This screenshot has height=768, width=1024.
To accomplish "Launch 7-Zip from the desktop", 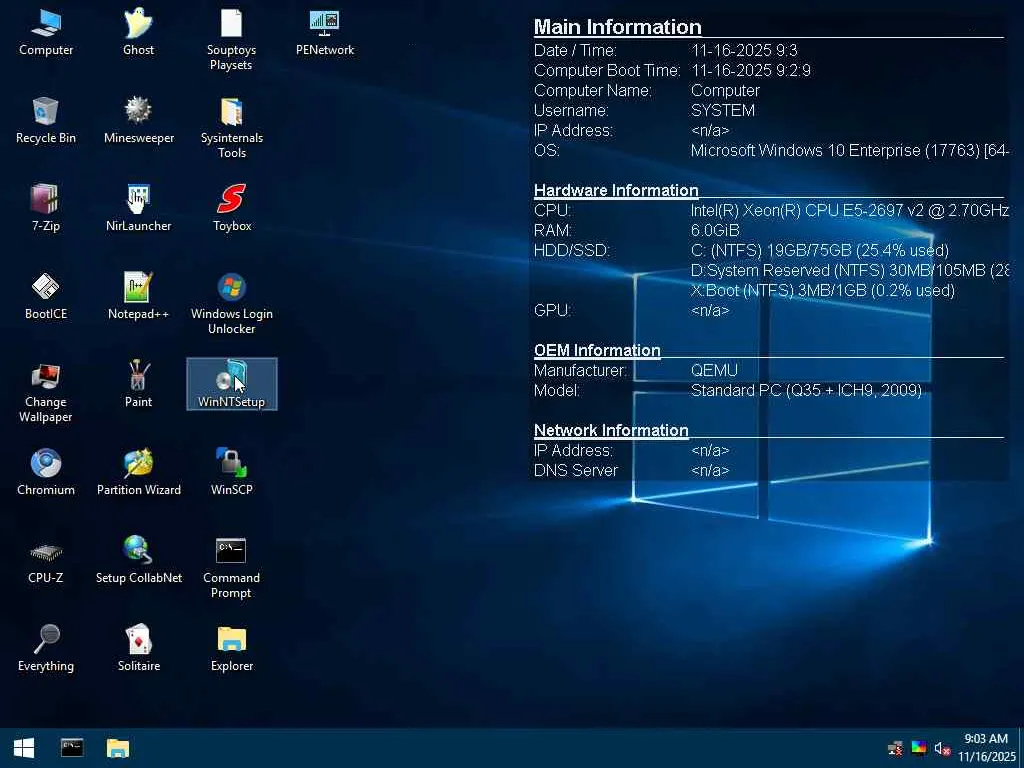I will pyautogui.click(x=46, y=208).
